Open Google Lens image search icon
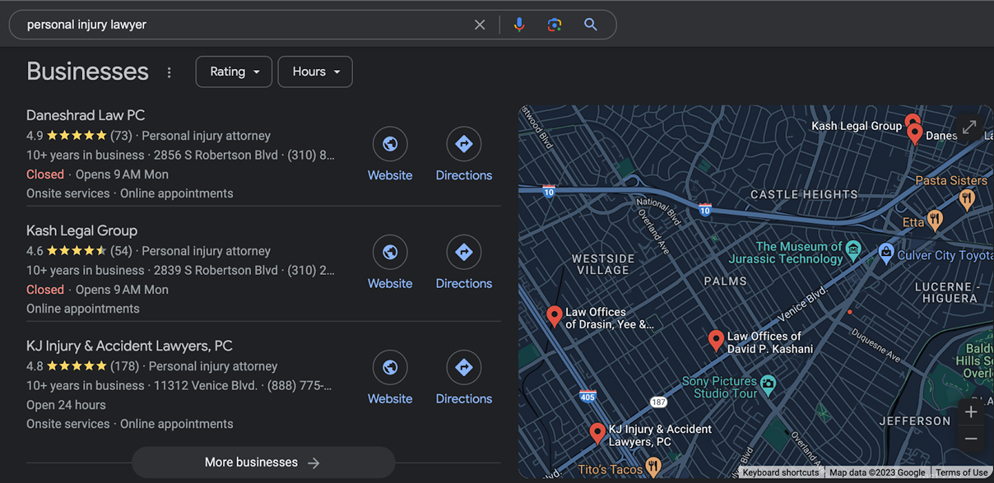The image size is (994, 483). click(x=555, y=25)
